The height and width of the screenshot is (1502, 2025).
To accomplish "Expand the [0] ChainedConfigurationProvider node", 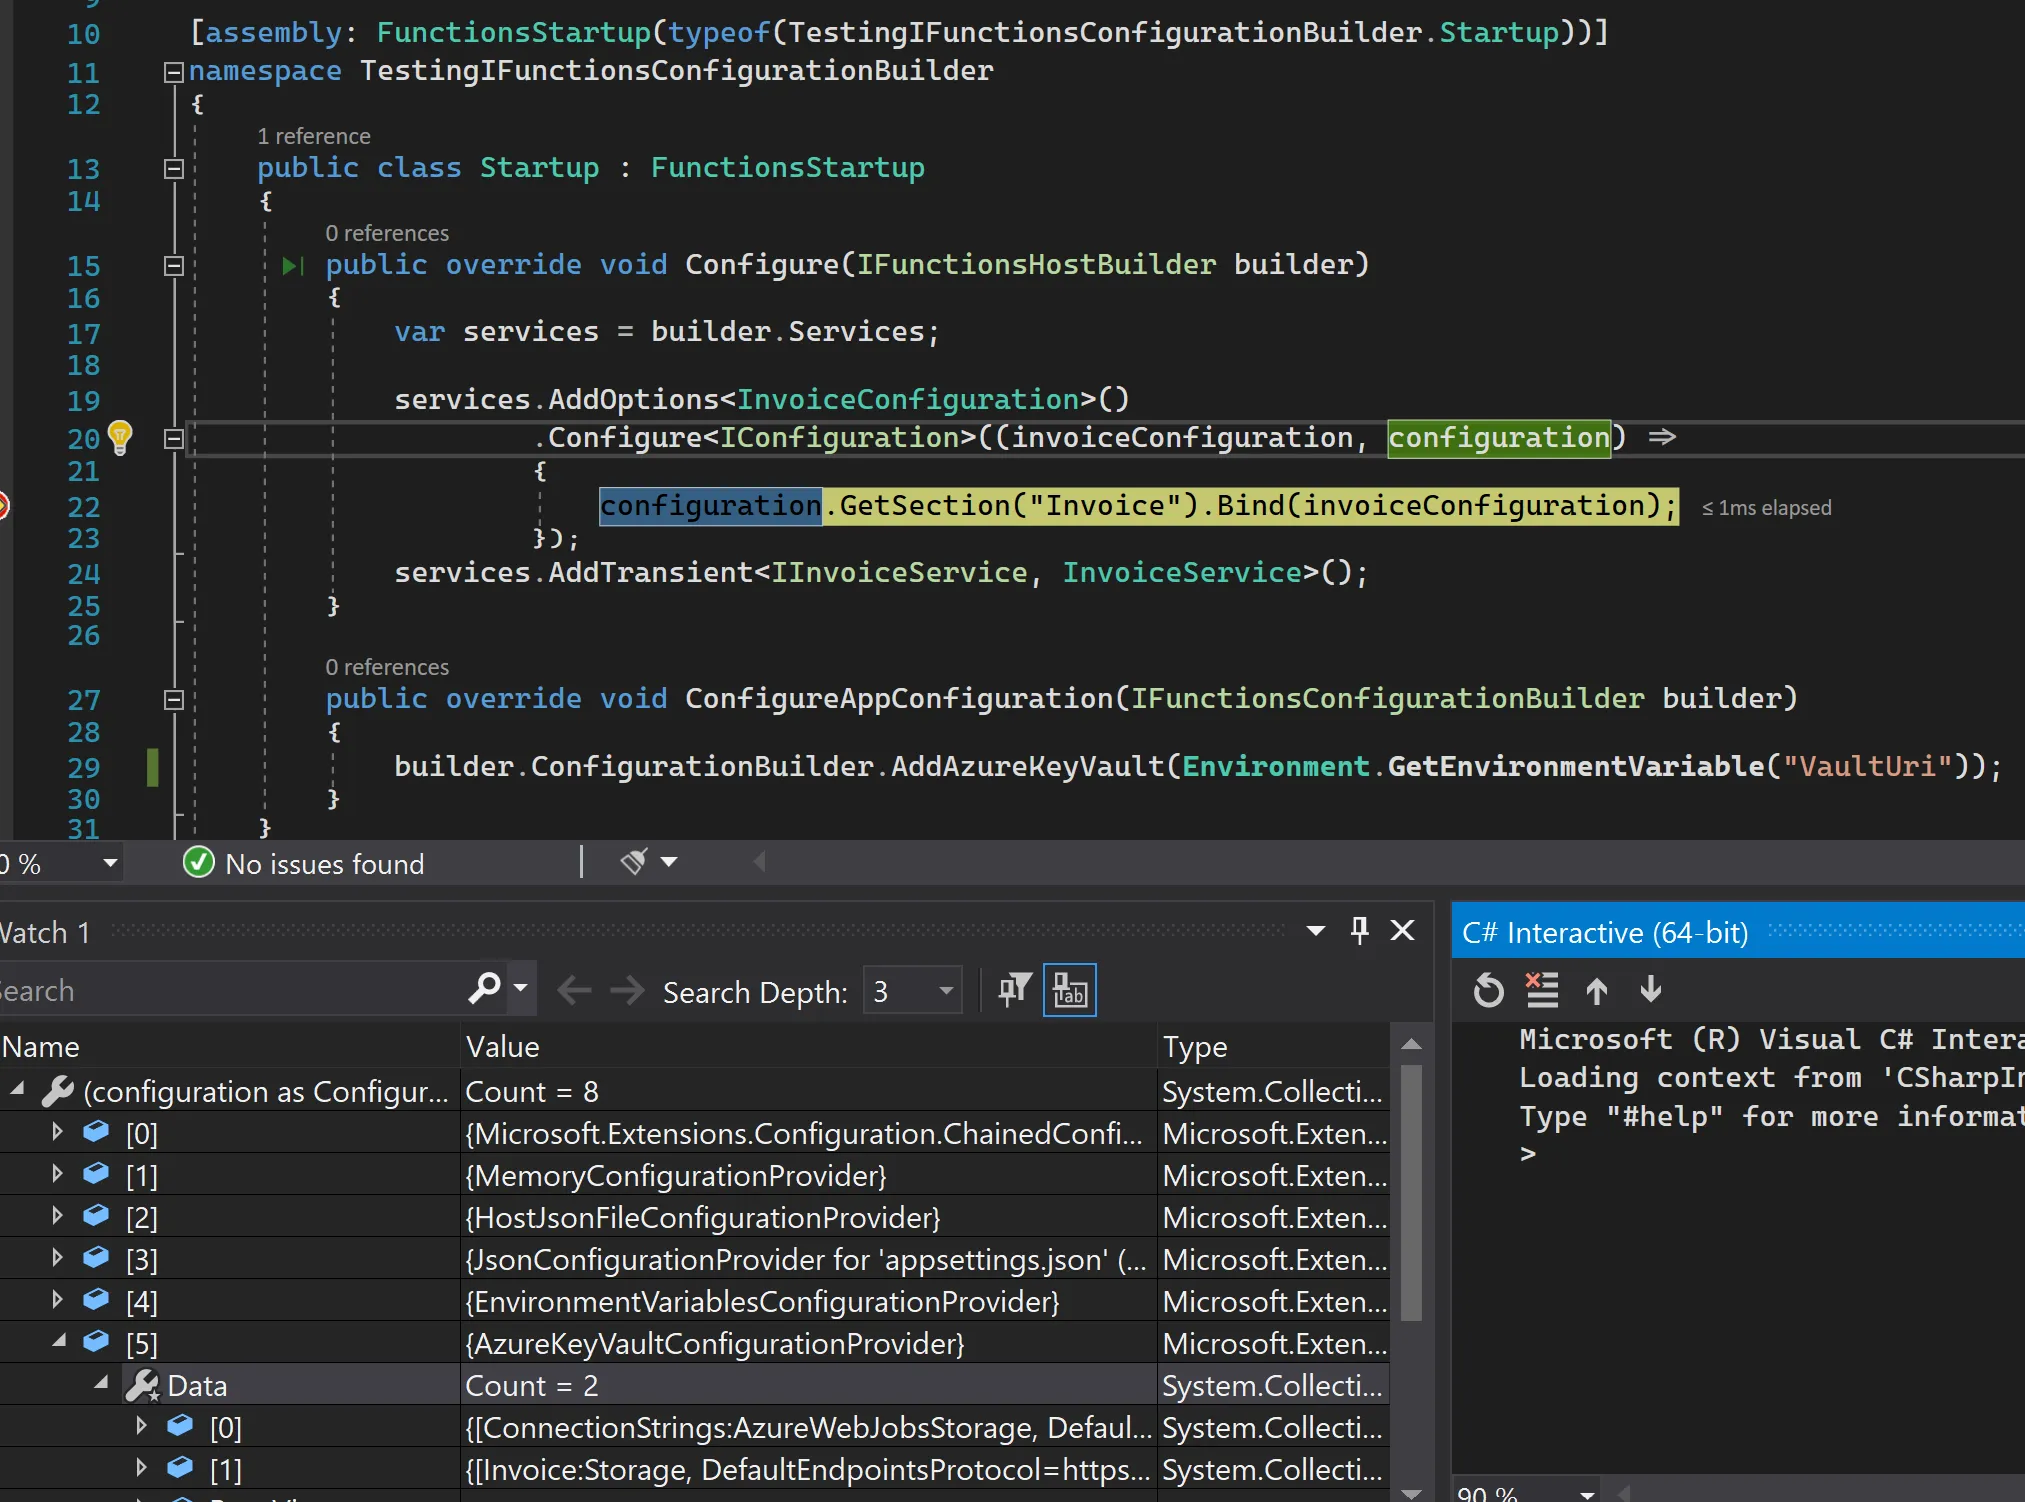I will [x=57, y=1132].
